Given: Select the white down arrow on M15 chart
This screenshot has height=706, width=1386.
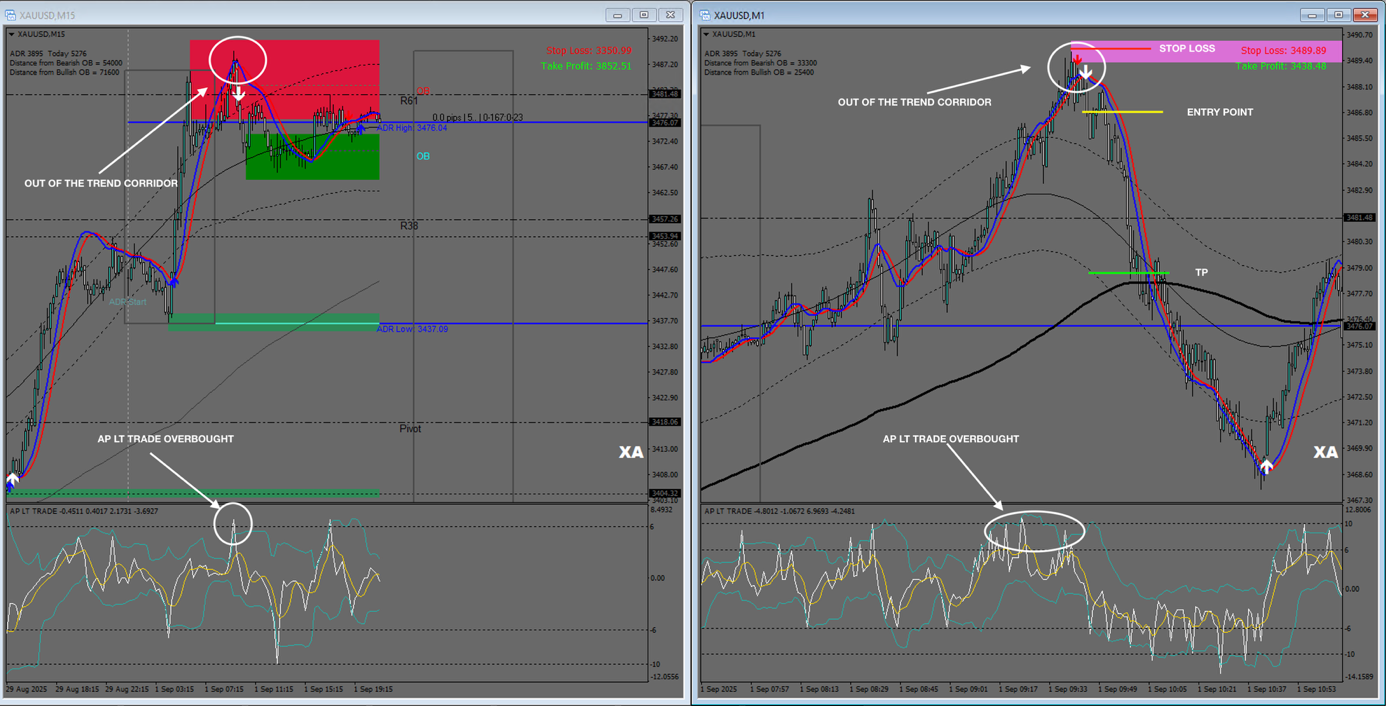Looking at the screenshot, I should click(239, 94).
